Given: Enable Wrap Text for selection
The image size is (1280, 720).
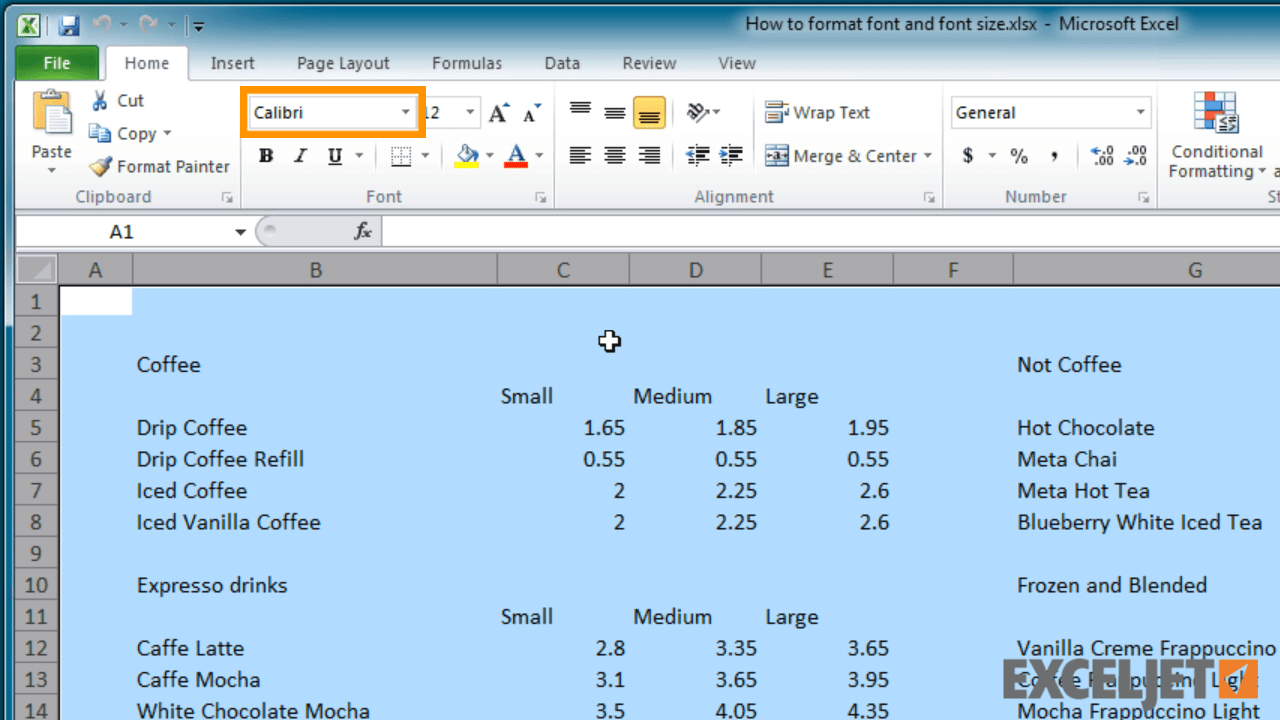Looking at the screenshot, I should [x=818, y=112].
